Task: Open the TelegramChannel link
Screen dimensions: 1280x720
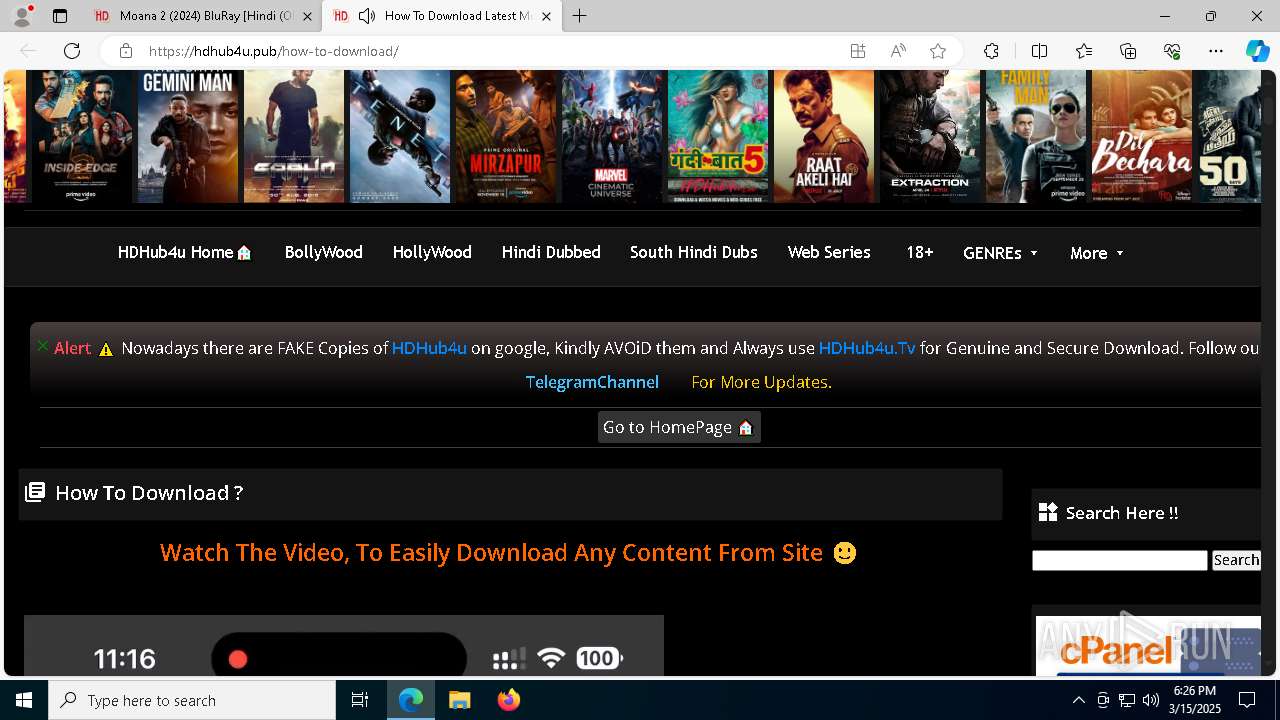Action: [x=592, y=382]
